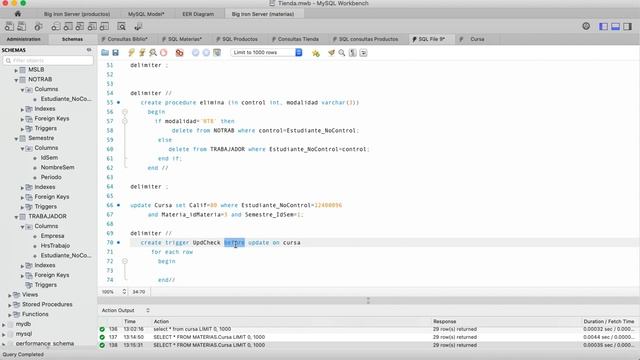Commit the transaction with the check icon
This screenshot has height=360, width=640.
[196, 53]
